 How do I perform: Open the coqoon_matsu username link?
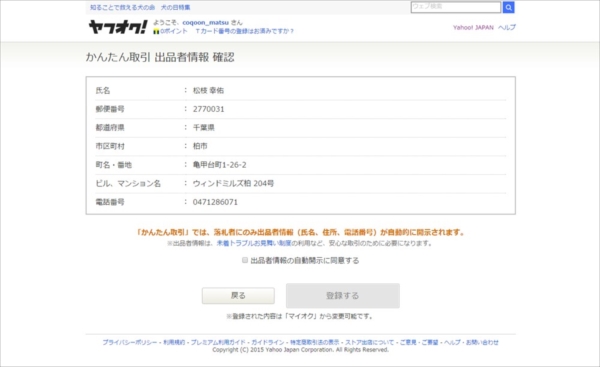click(x=205, y=23)
